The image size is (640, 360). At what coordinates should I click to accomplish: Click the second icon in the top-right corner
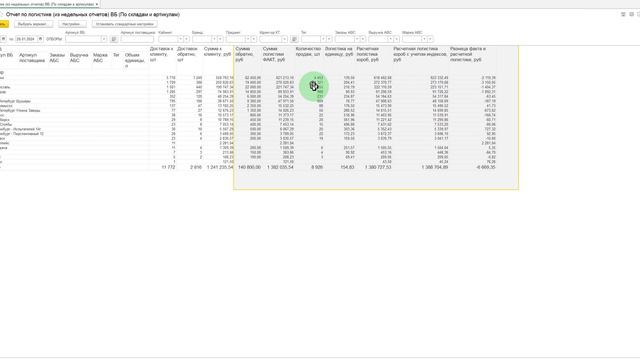click(x=631, y=14)
